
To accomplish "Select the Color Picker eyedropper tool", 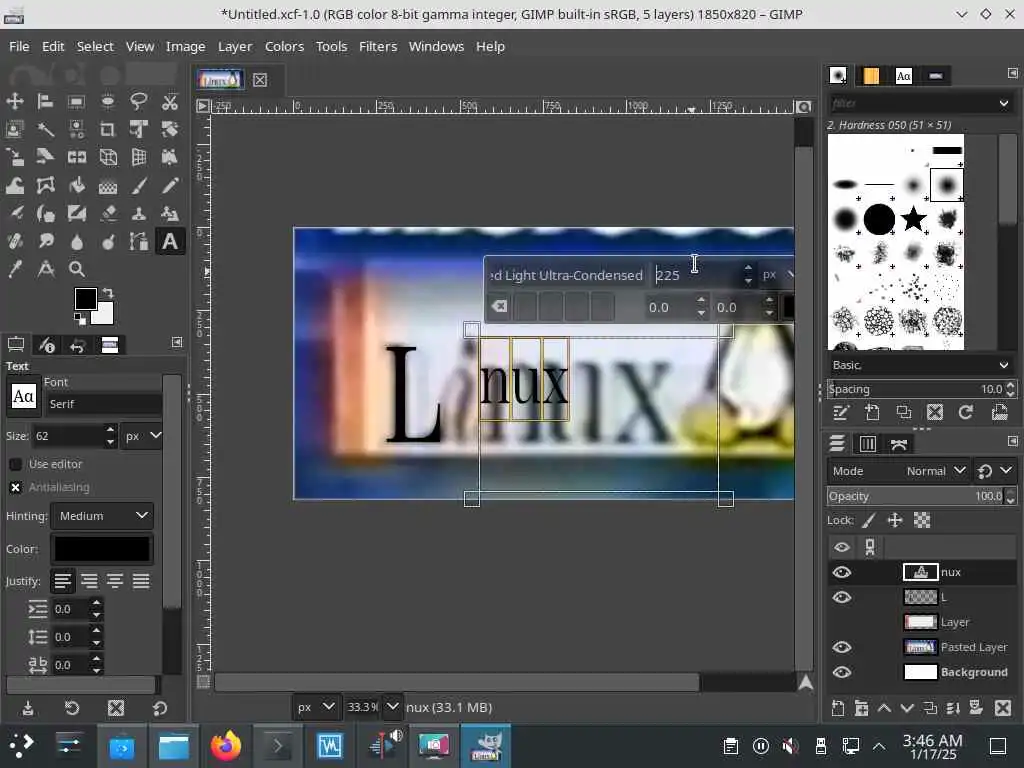I will (x=14, y=269).
